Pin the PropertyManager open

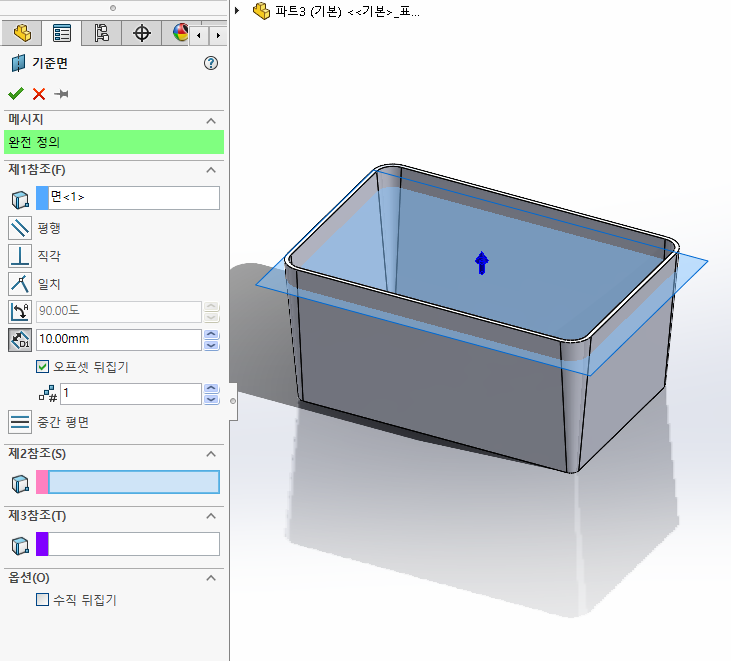pyautogui.click(x=61, y=94)
